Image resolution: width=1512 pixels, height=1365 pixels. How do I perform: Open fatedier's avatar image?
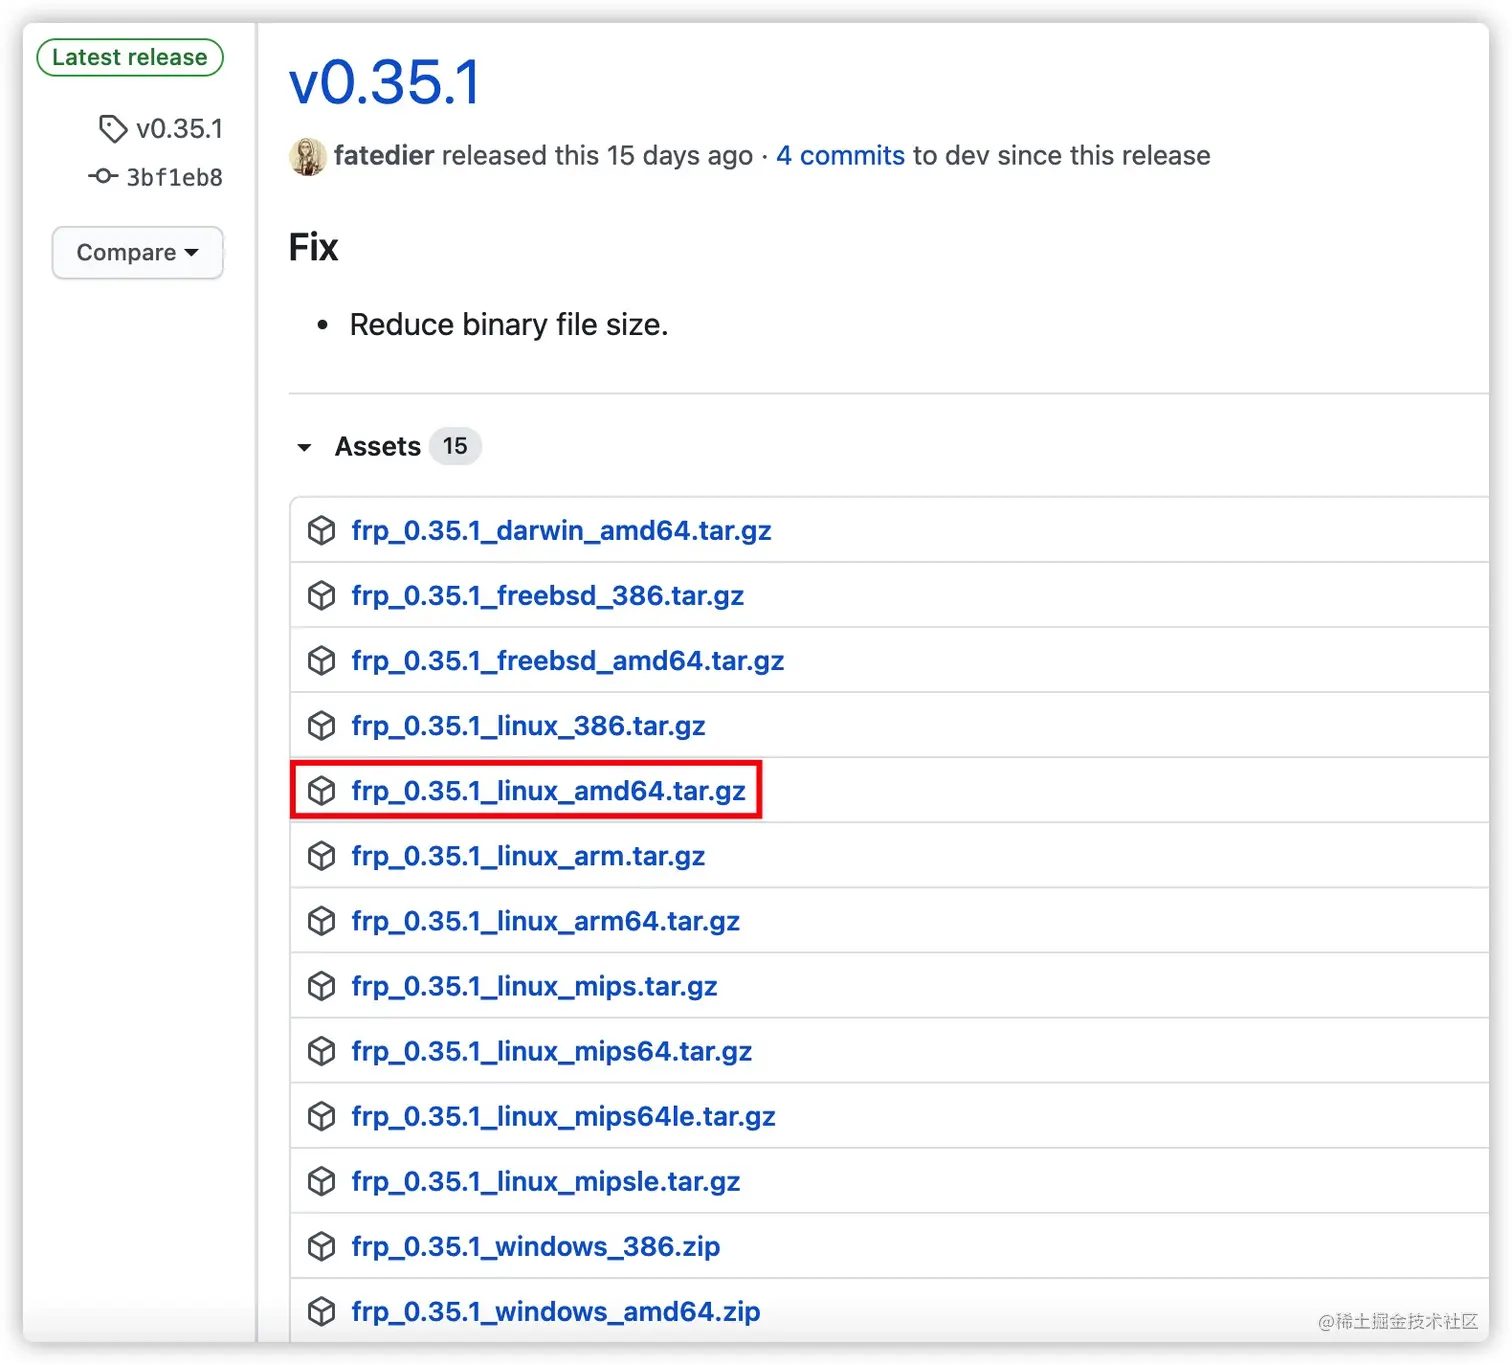tap(308, 156)
